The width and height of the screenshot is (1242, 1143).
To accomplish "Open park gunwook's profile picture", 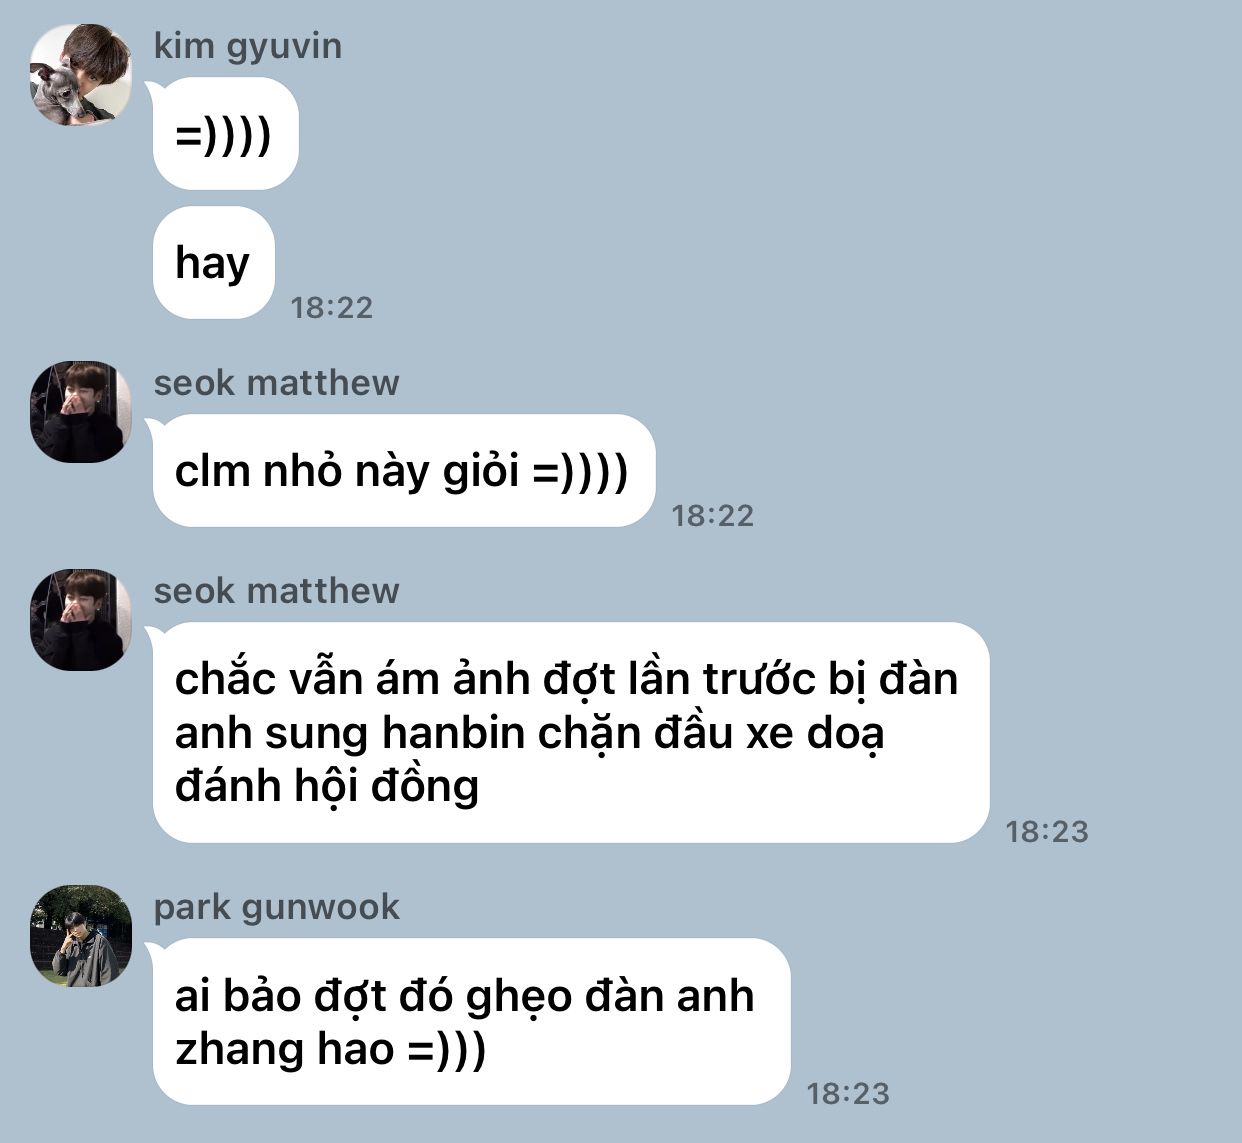I will pos(81,936).
